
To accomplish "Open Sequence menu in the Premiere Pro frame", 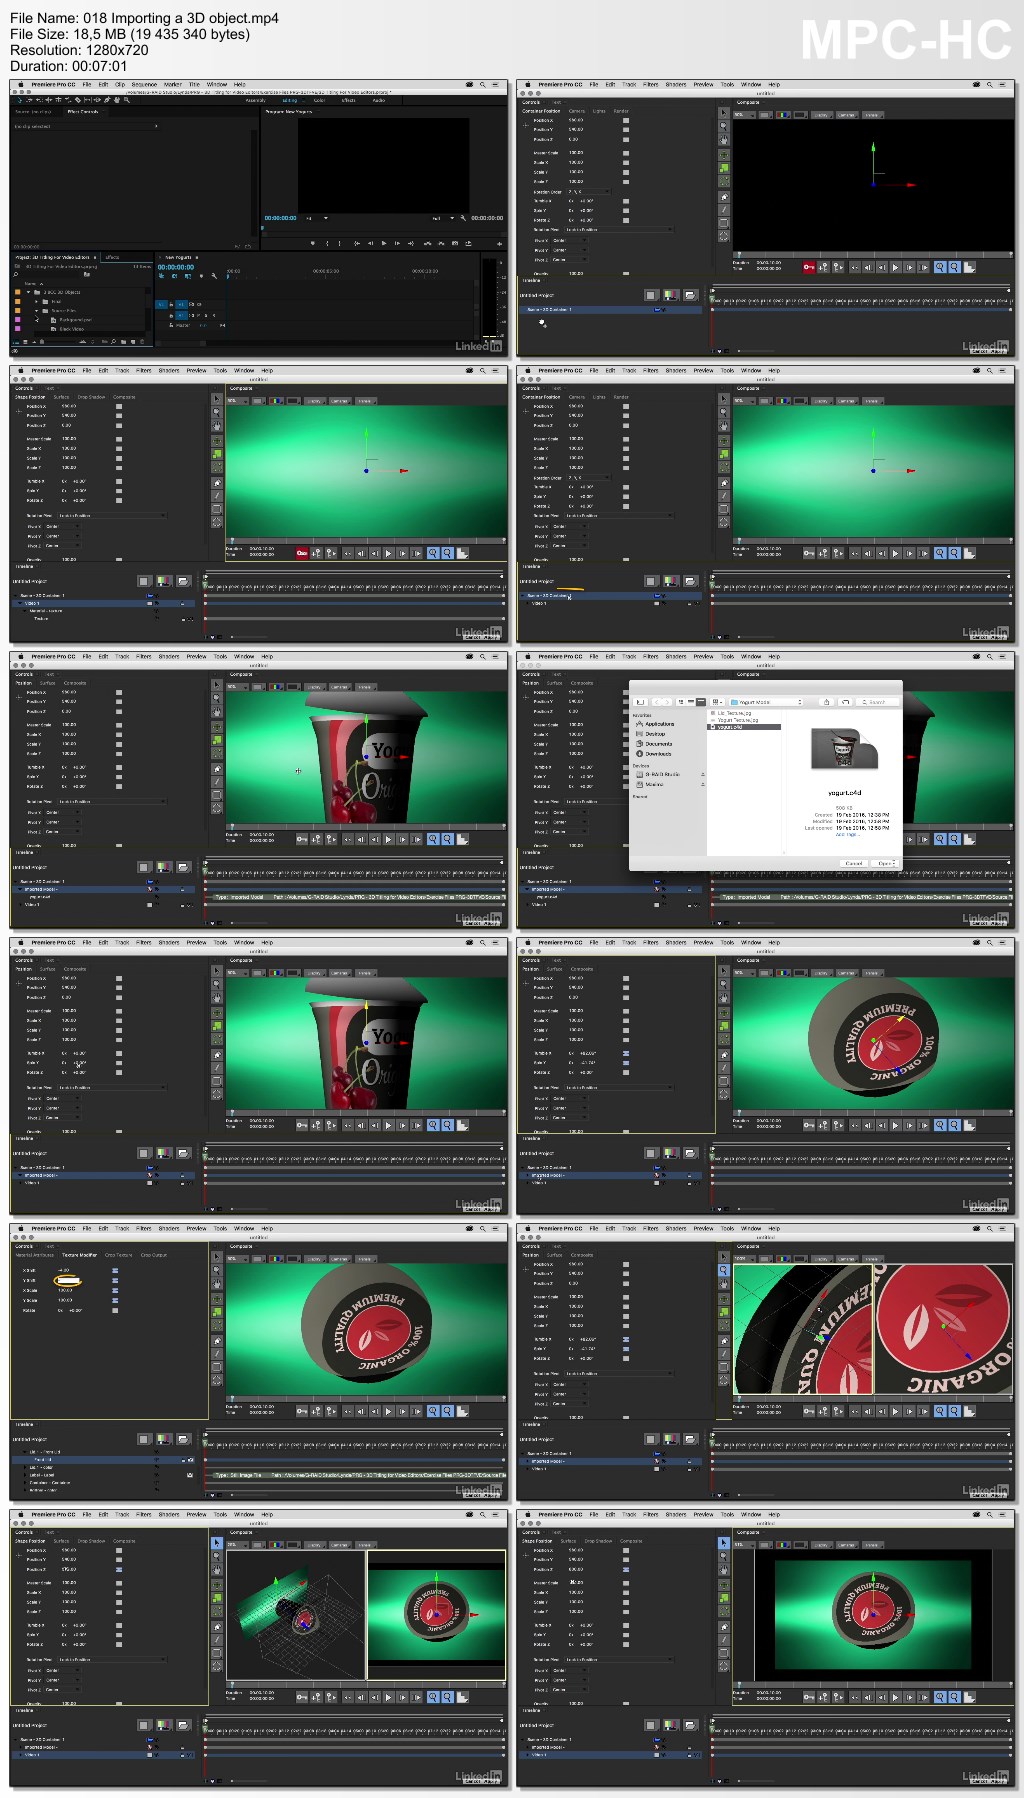I will 144,84.
